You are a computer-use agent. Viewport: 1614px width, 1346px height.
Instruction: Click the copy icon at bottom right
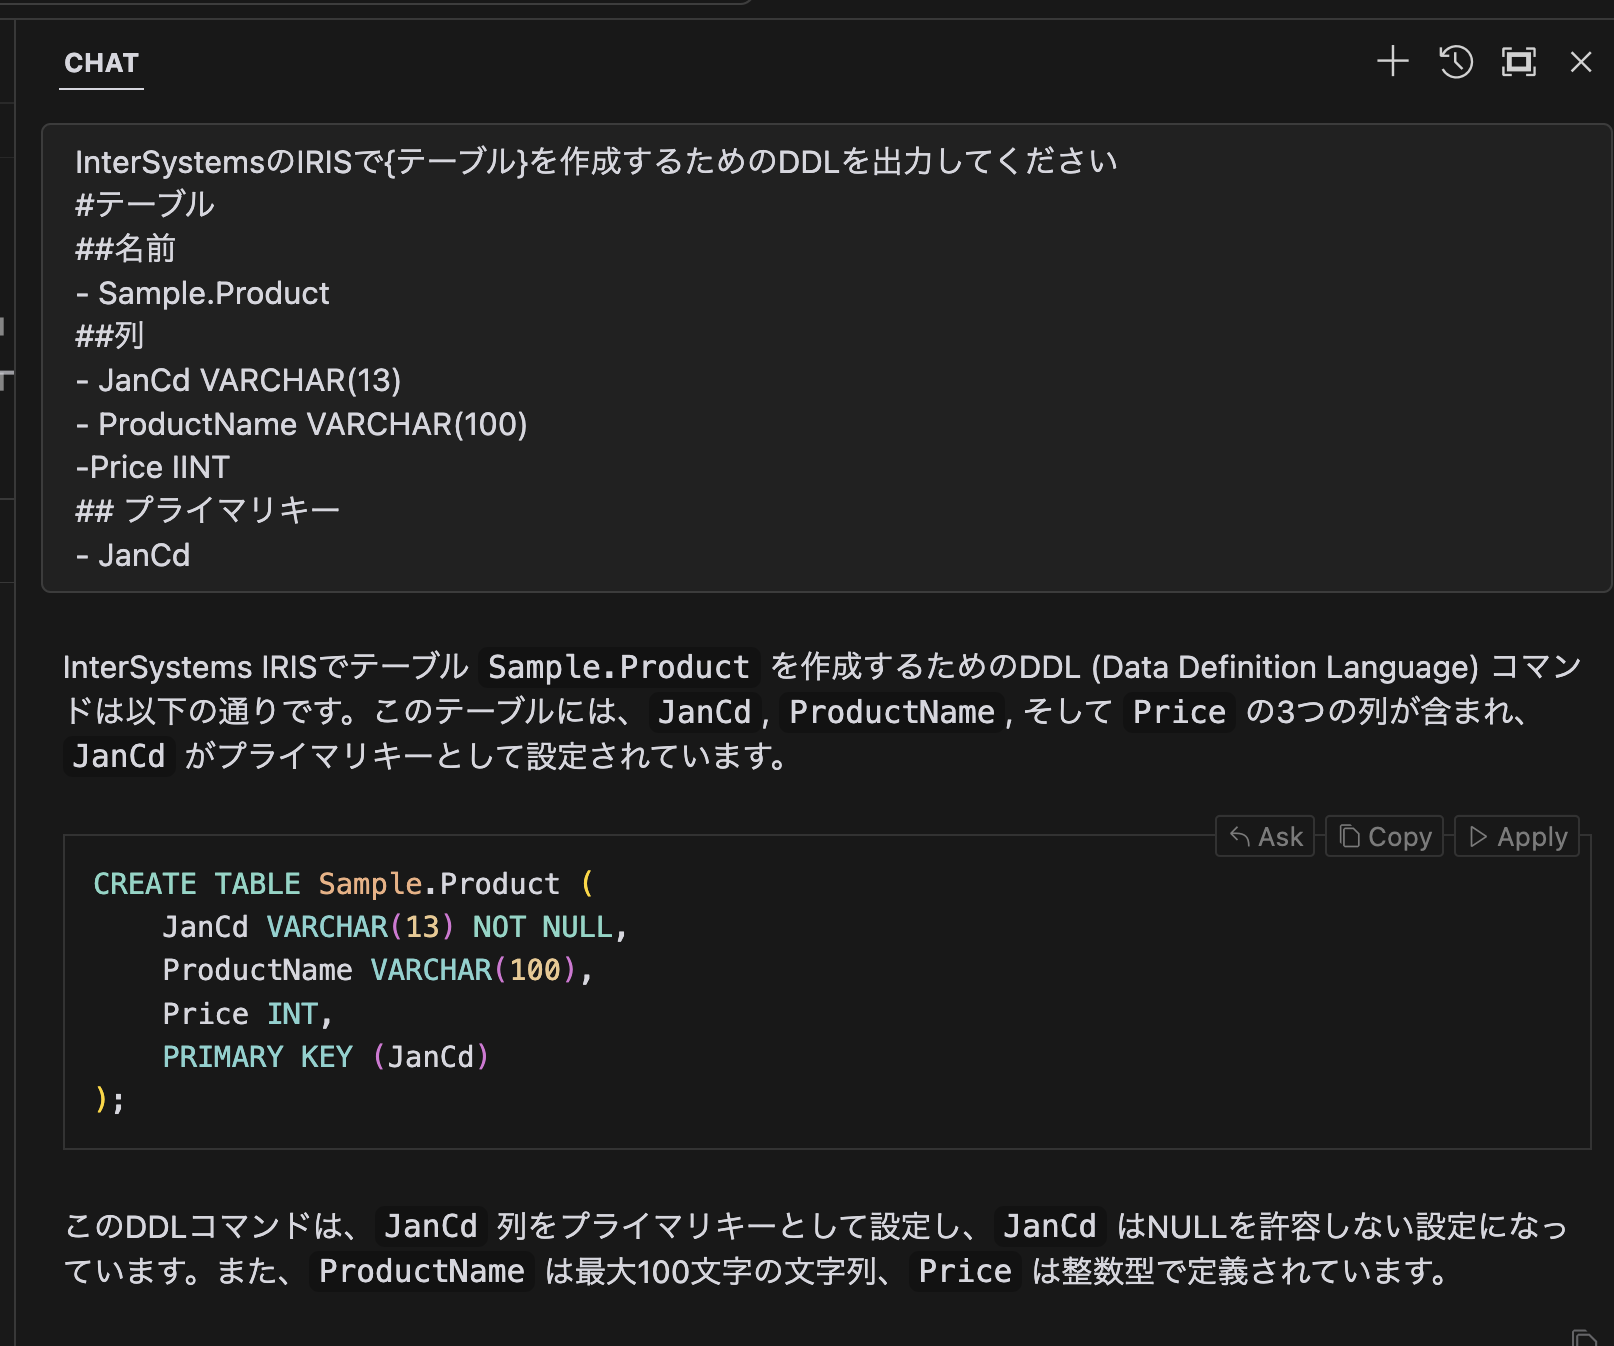click(x=1584, y=1337)
